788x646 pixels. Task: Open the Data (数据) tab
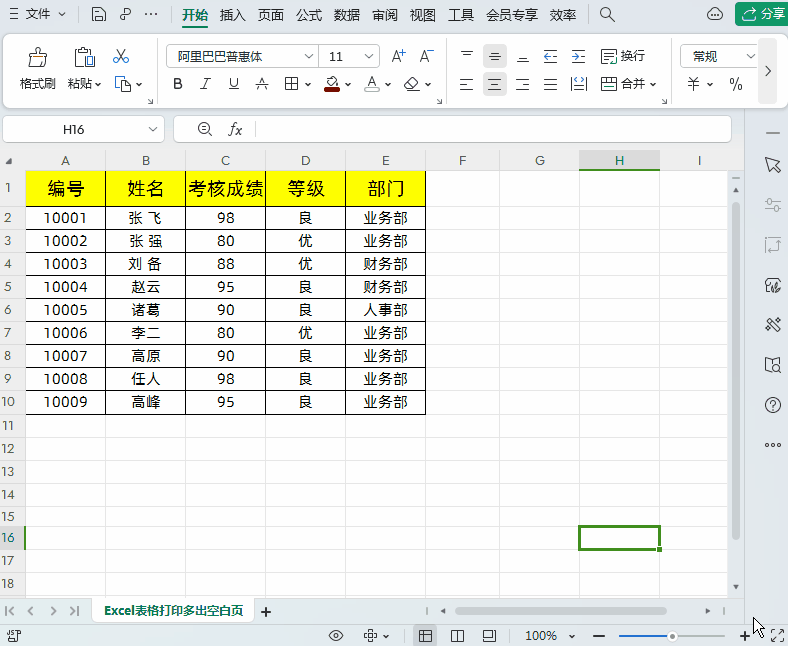[347, 15]
